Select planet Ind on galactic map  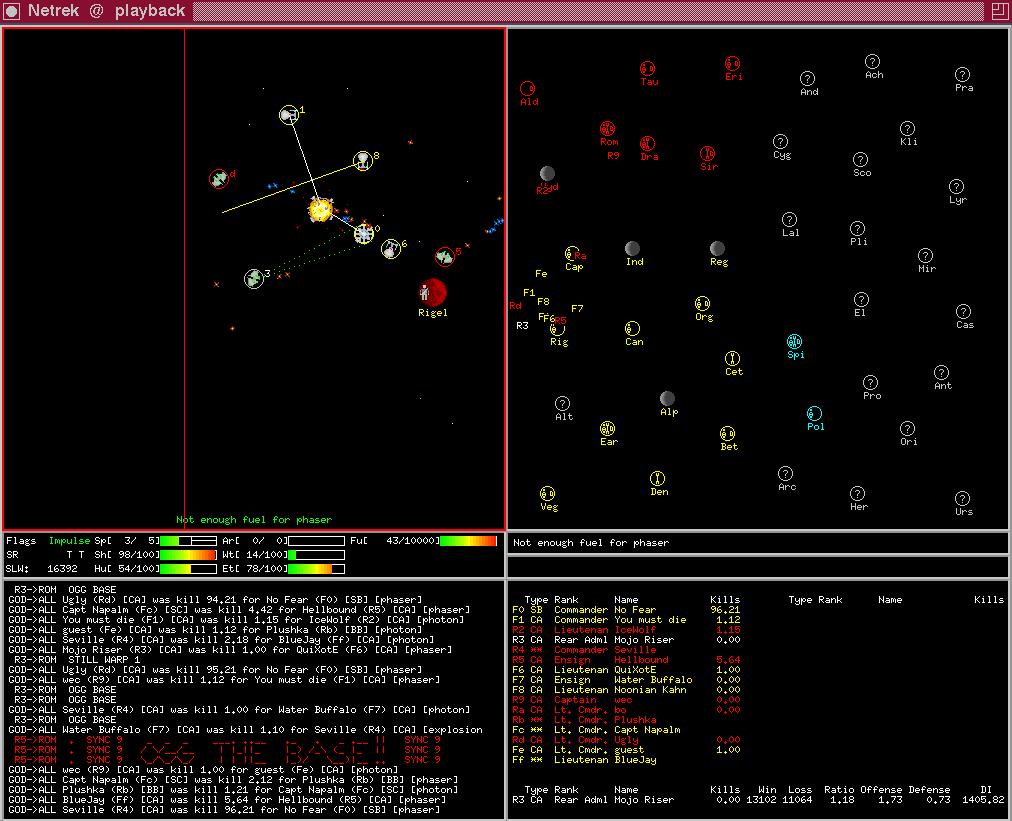click(632, 248)
